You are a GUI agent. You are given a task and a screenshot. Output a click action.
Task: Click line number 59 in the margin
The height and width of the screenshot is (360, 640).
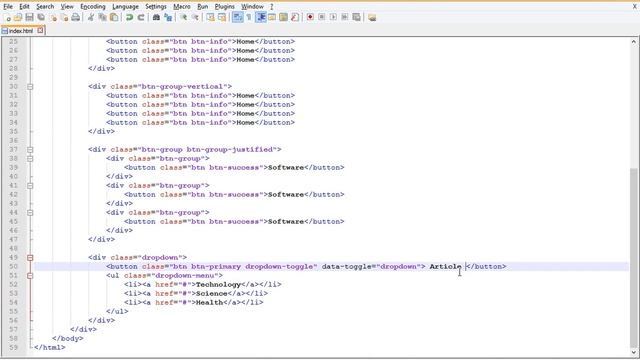coord(13,347)
